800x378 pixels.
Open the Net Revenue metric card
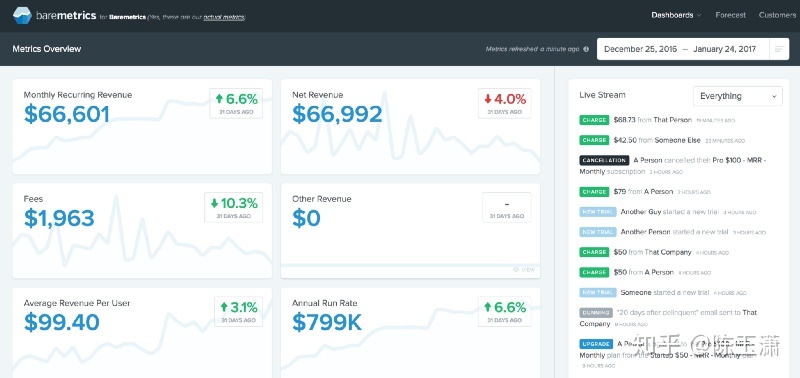coord(410,127)
